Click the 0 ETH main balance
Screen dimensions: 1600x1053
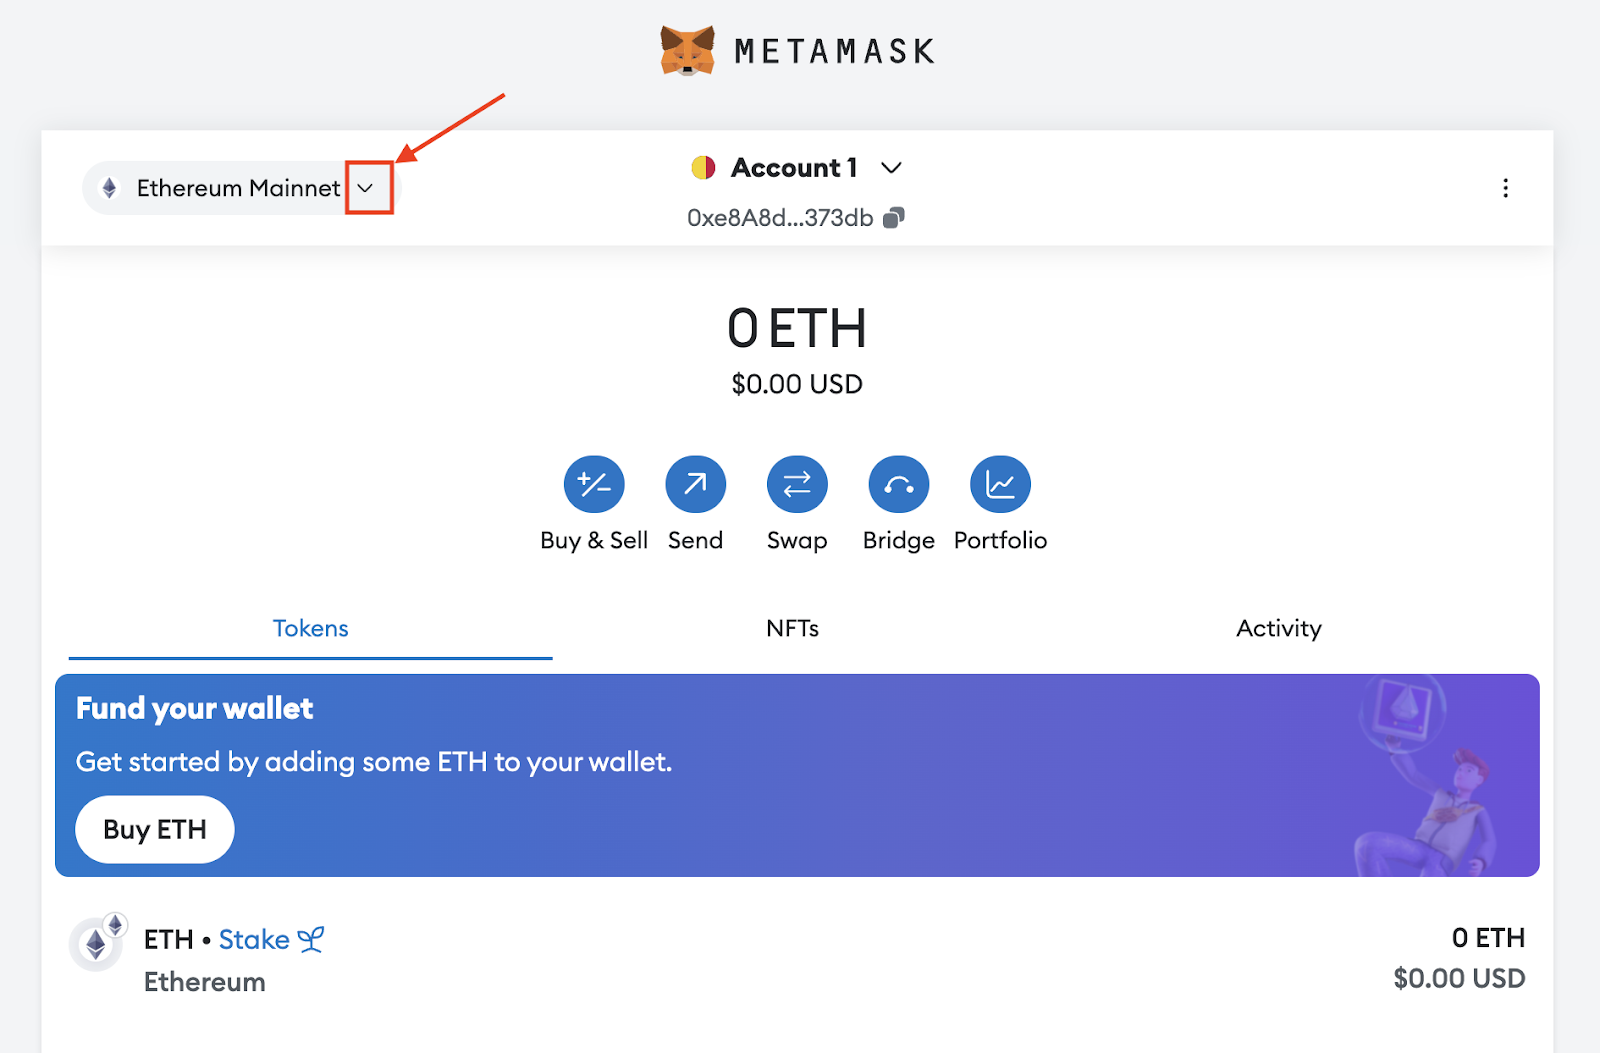point(797,329)
